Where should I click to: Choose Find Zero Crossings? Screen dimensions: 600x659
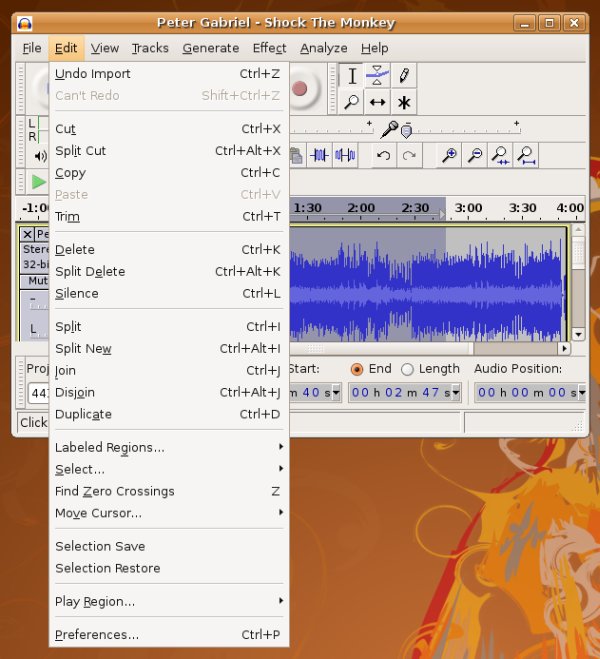(x=168, y=491)
